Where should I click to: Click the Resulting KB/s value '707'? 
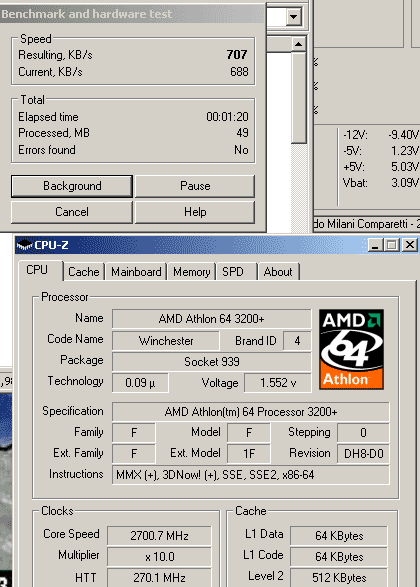tap(237, 55)
